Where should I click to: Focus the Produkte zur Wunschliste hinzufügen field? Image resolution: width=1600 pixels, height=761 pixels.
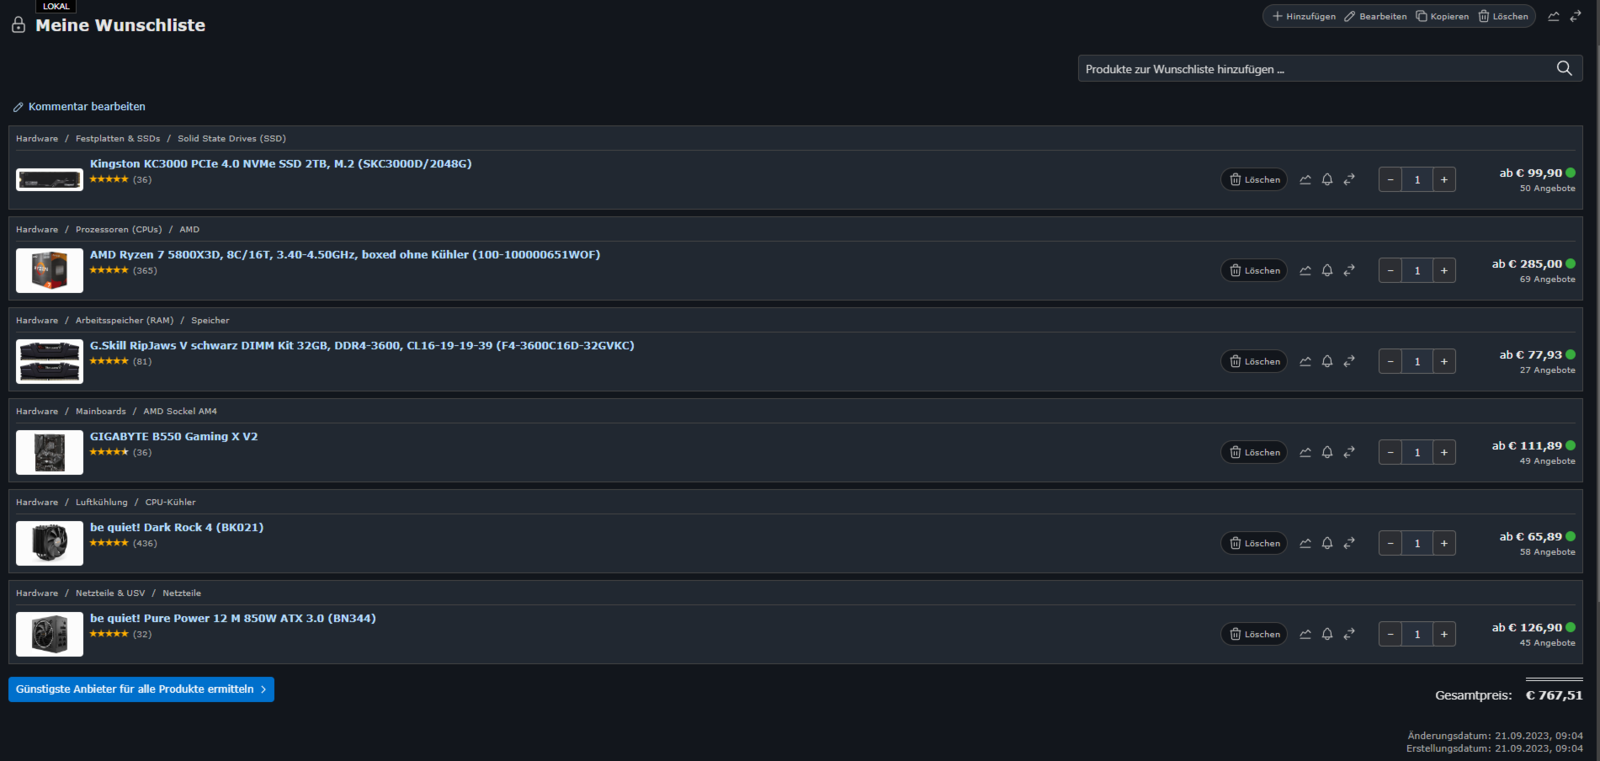pyautogui.click(x=1315, y=69)
